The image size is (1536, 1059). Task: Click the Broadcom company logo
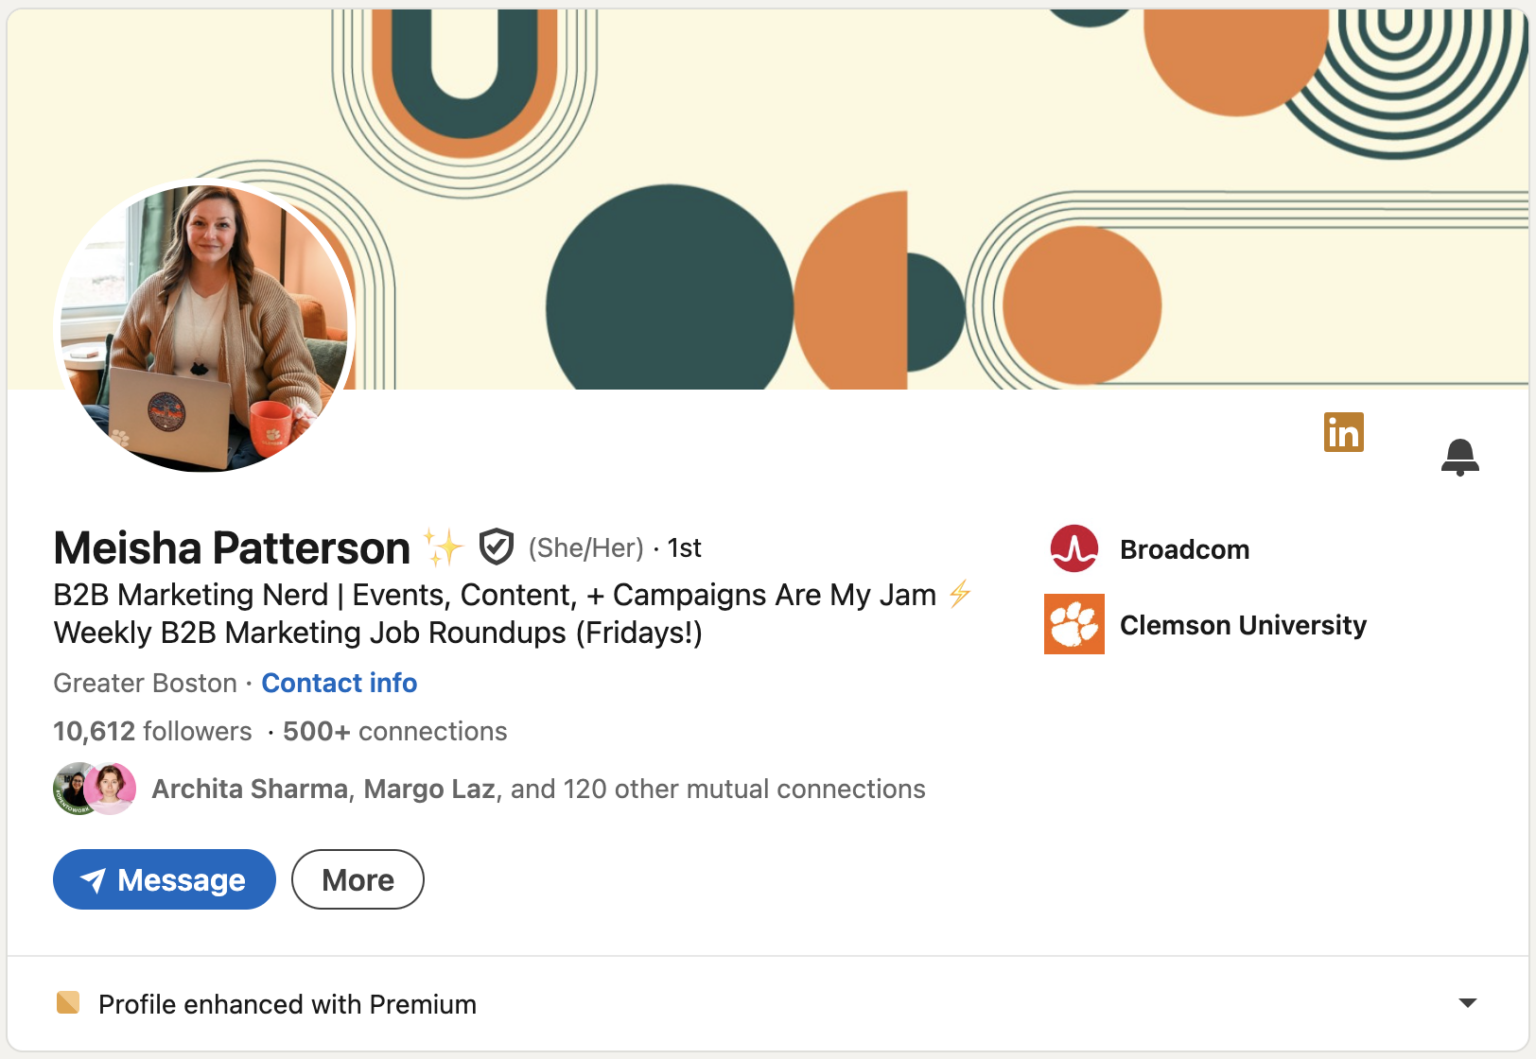click(x=1074, y=549)
